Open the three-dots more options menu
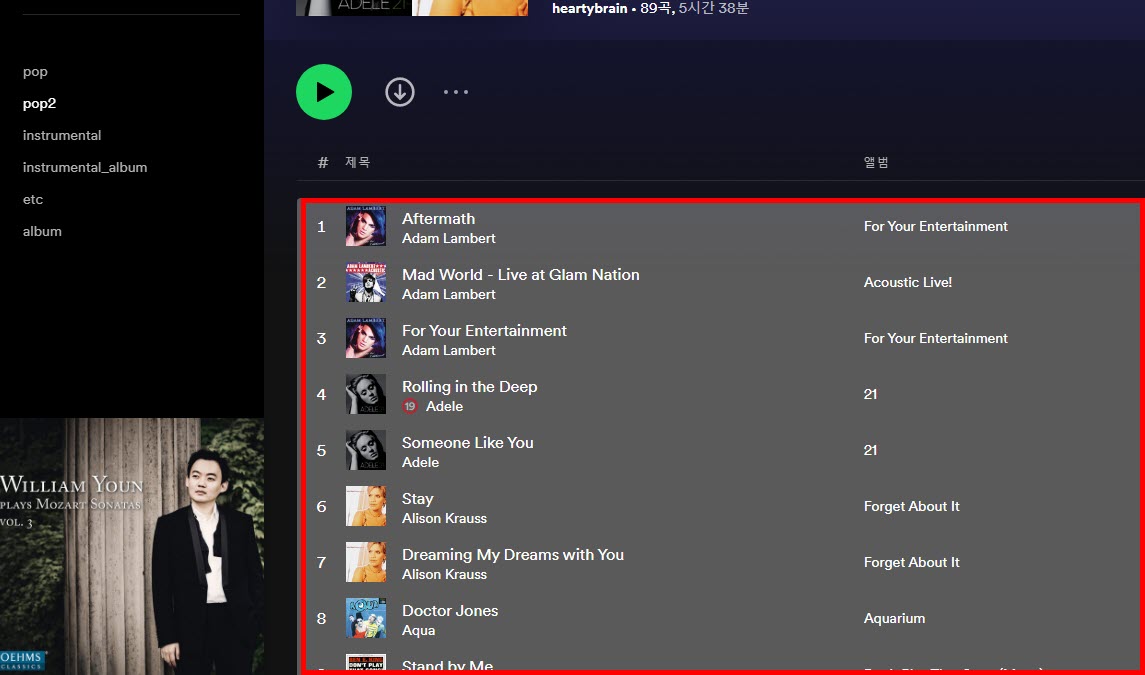1145x675 pixels. click(x=456, y=92)
